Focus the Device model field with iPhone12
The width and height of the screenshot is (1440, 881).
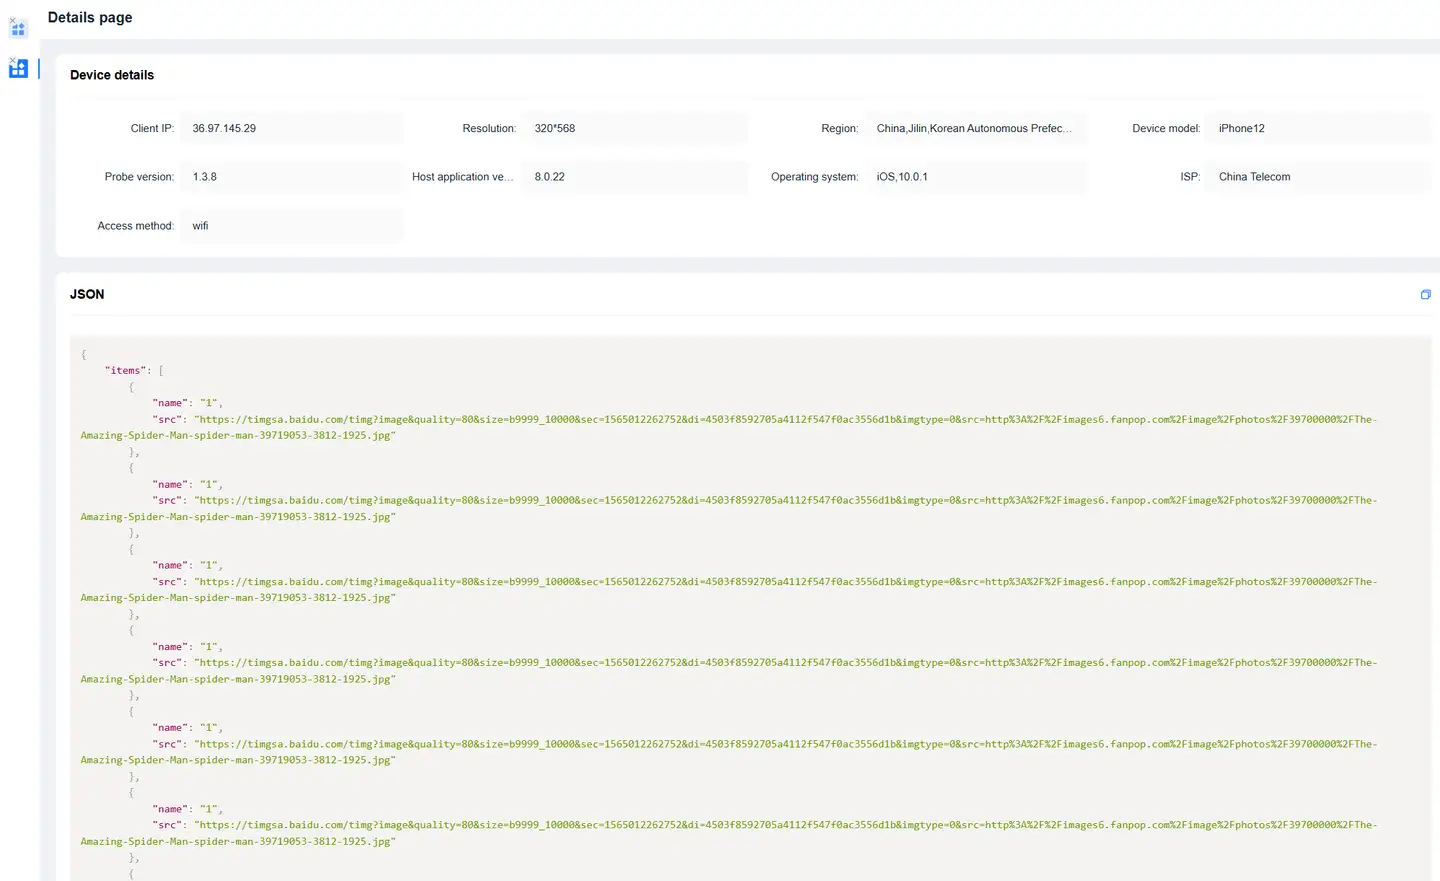(1316, 128)
